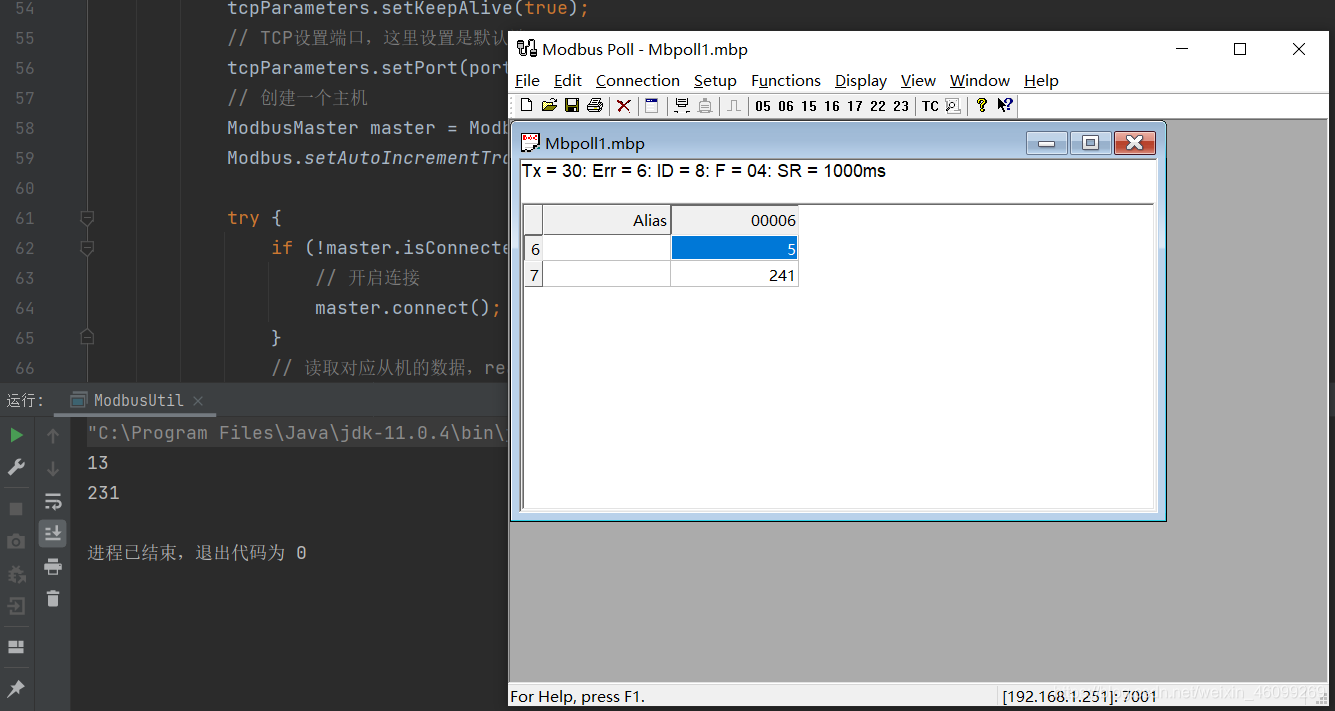
Task: Click row header 7 in Mbpoll1 grid
Action: coord(534,275)
